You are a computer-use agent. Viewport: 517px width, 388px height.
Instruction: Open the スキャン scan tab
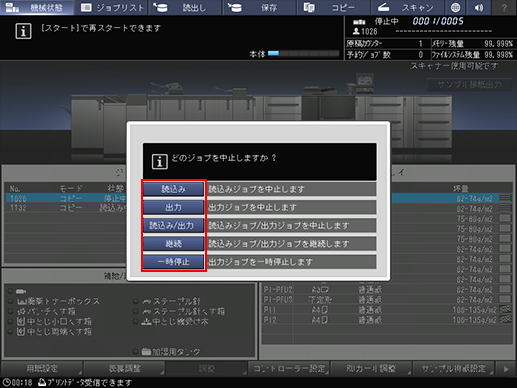[x=407, y=7]
